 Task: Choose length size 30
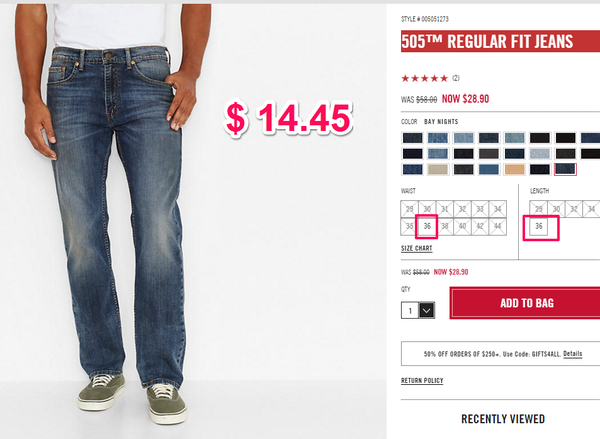coord(556,209)
